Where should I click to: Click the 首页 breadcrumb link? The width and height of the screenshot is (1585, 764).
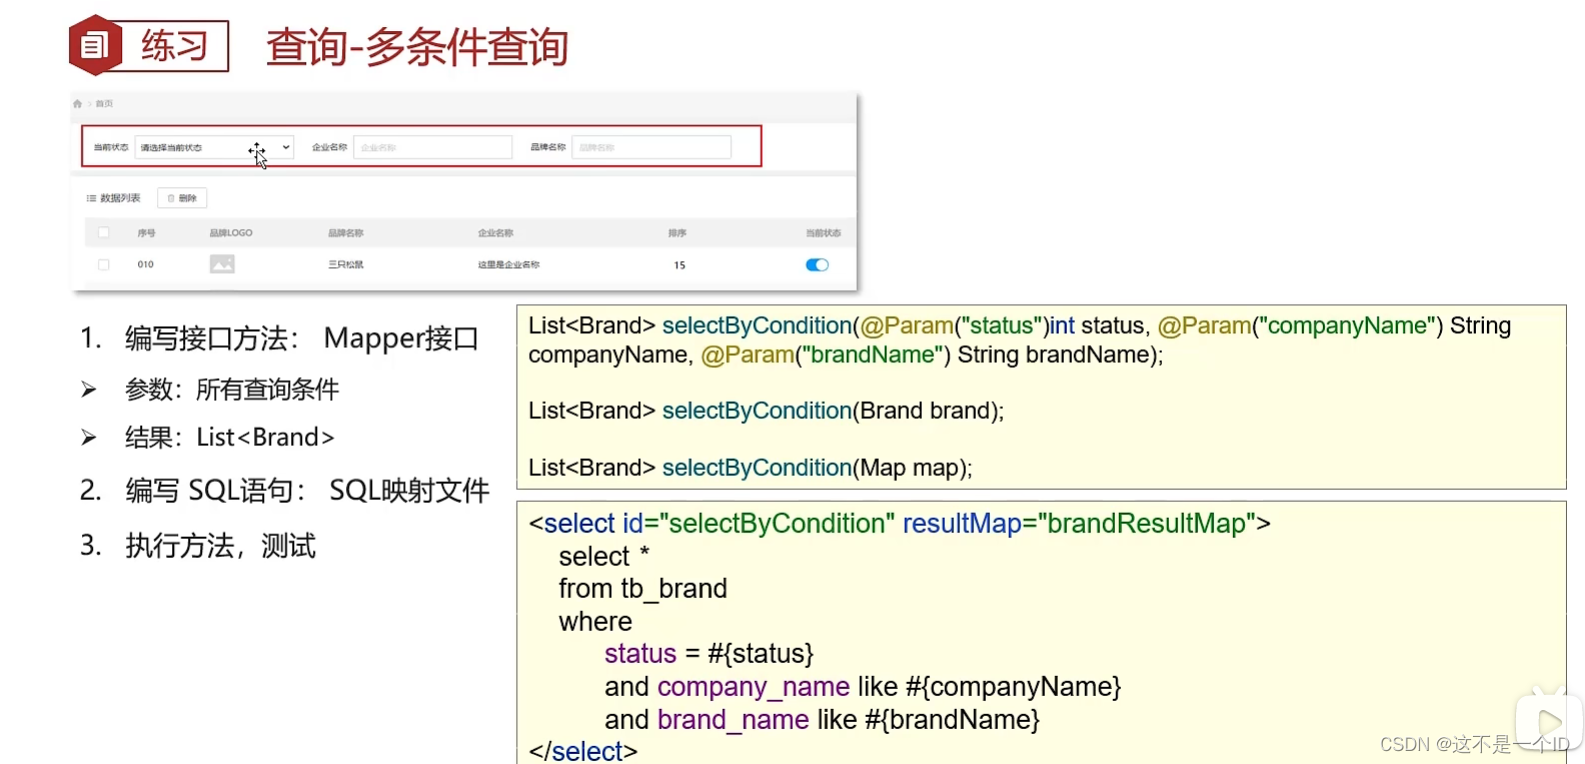[x=104, y=104]
